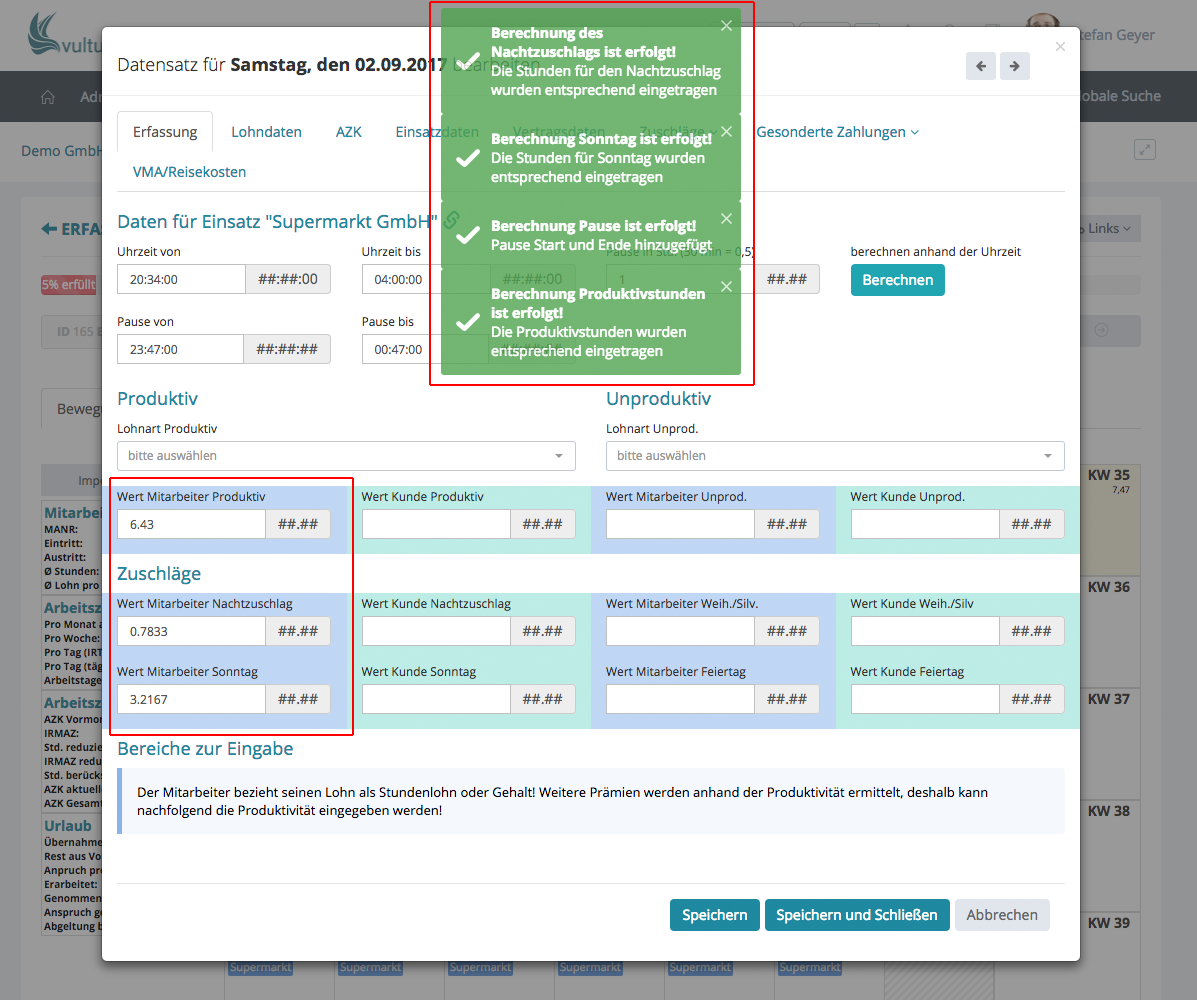
Task: Close the Datensatz dialog with X
Action: pos(1060,46)
